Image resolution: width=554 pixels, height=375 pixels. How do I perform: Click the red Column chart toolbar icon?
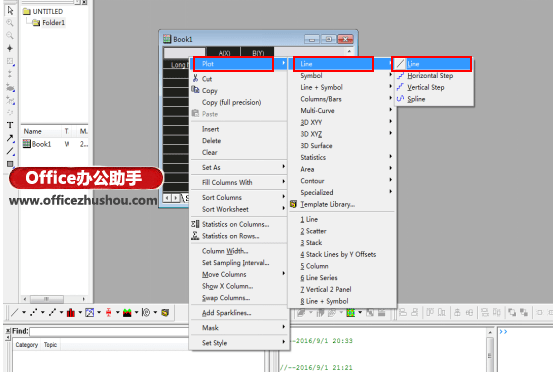[71, 312]
